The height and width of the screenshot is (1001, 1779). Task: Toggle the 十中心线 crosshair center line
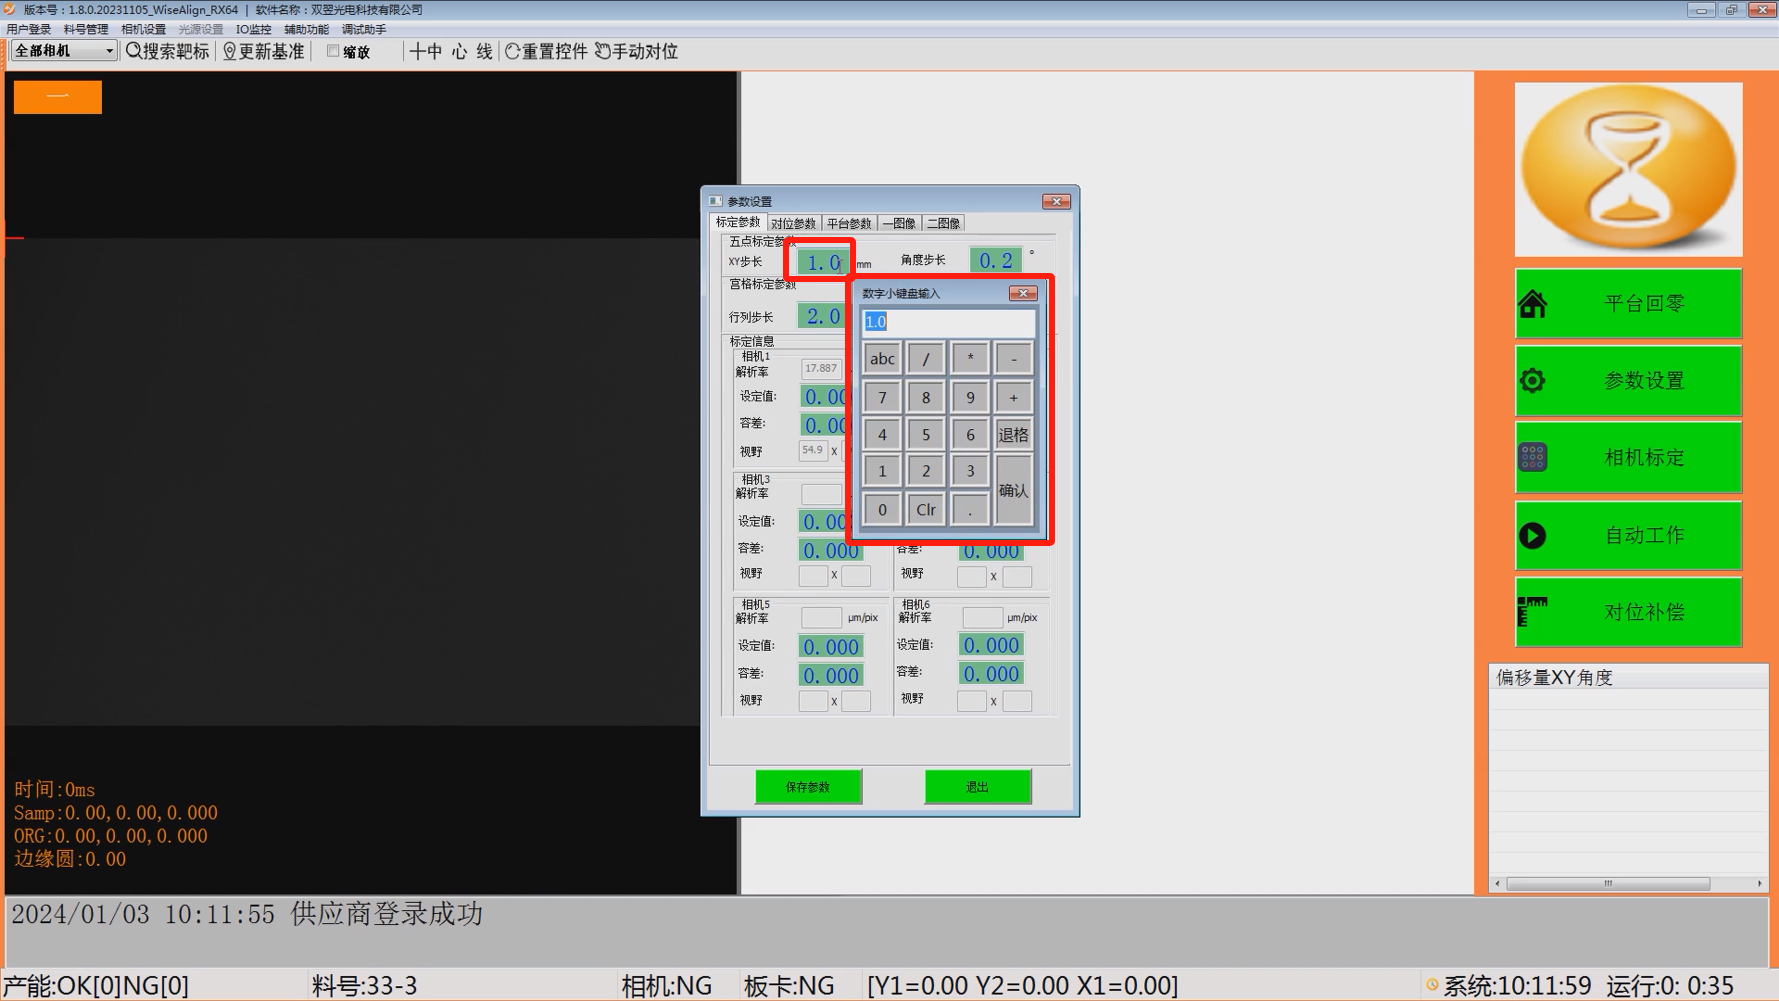coord(451,52)
